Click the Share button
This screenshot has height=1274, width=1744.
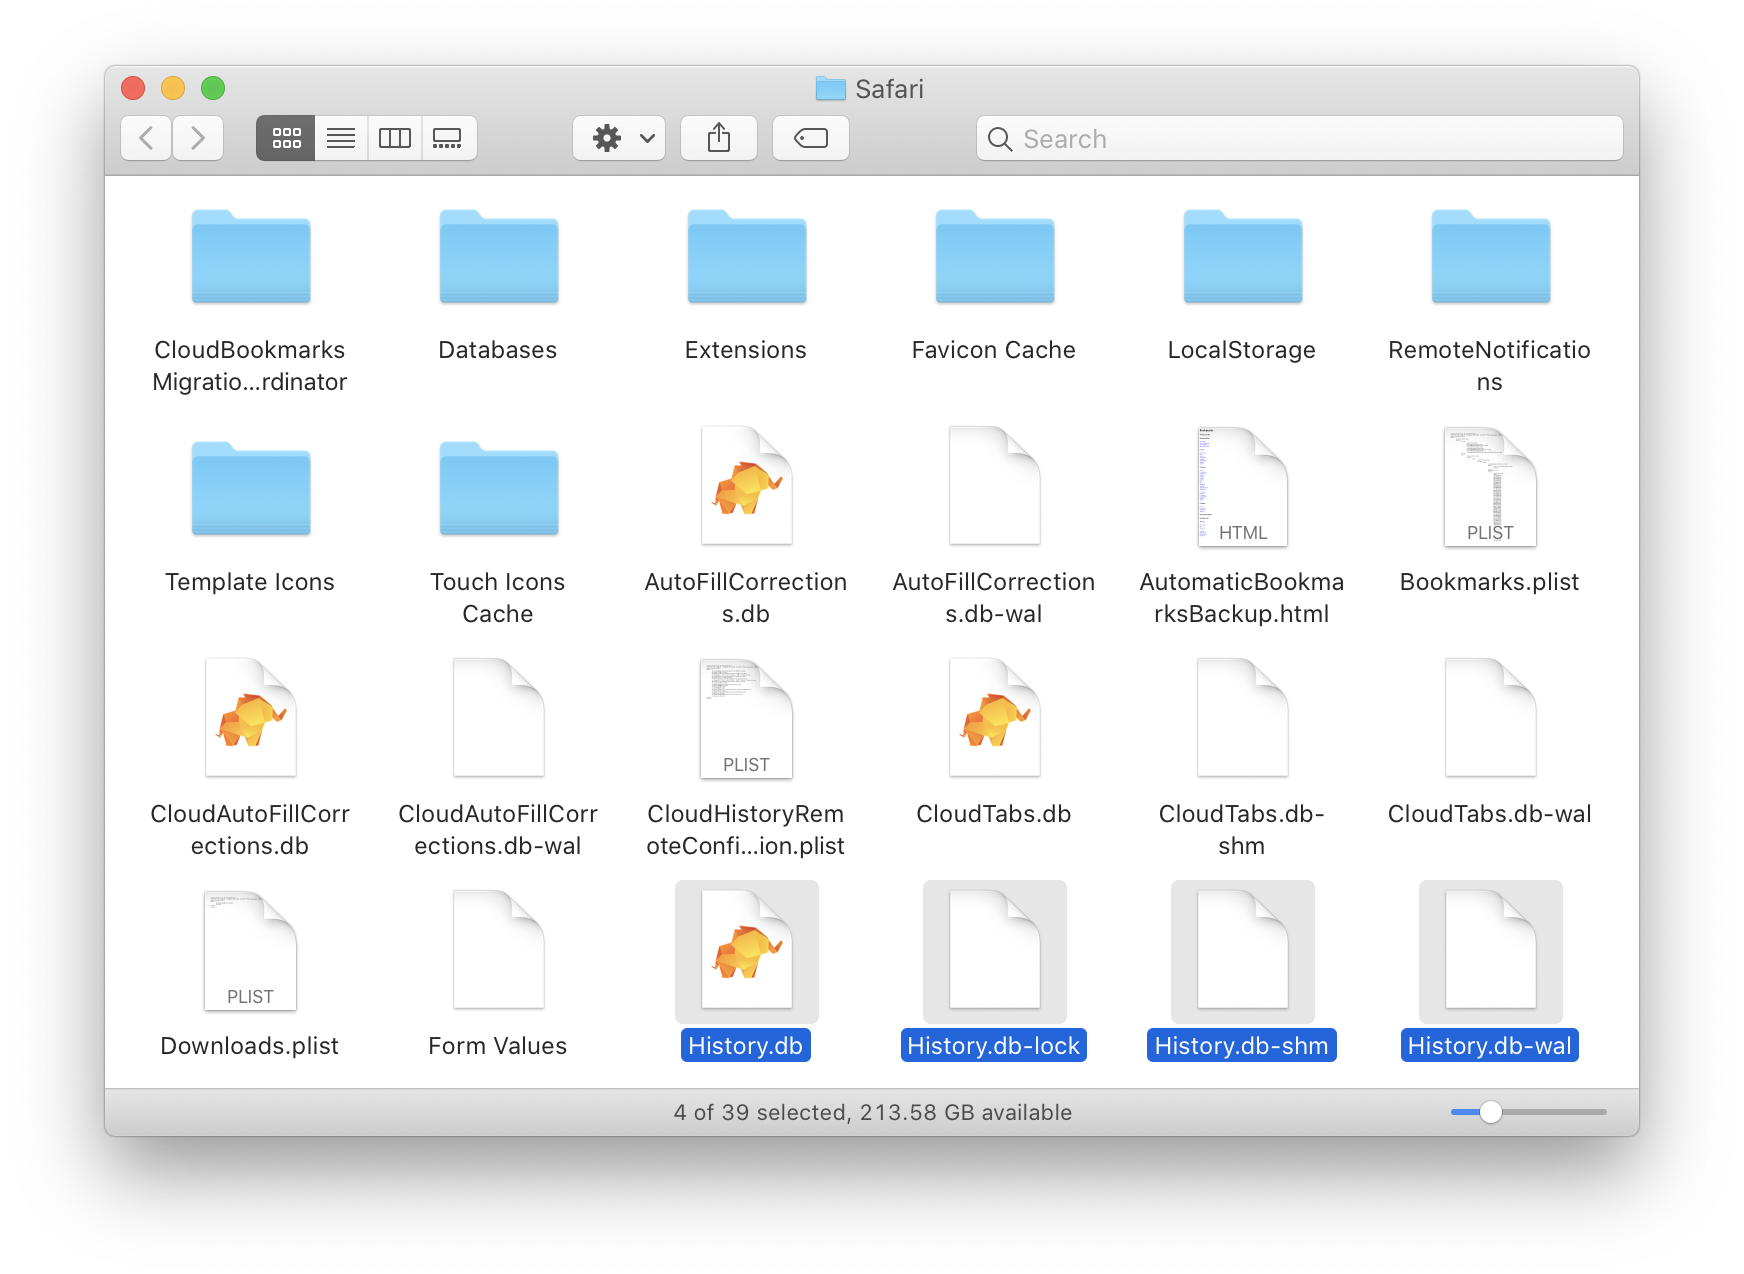pyautogui.click(x=718, y=138)
